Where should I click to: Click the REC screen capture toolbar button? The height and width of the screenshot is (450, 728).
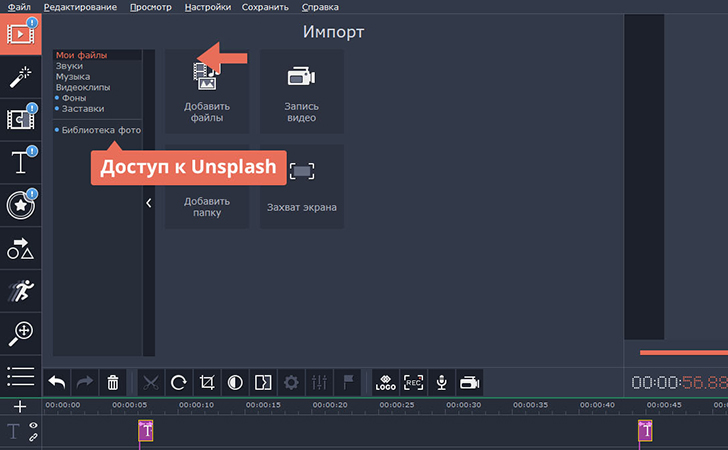pos(413,383)
